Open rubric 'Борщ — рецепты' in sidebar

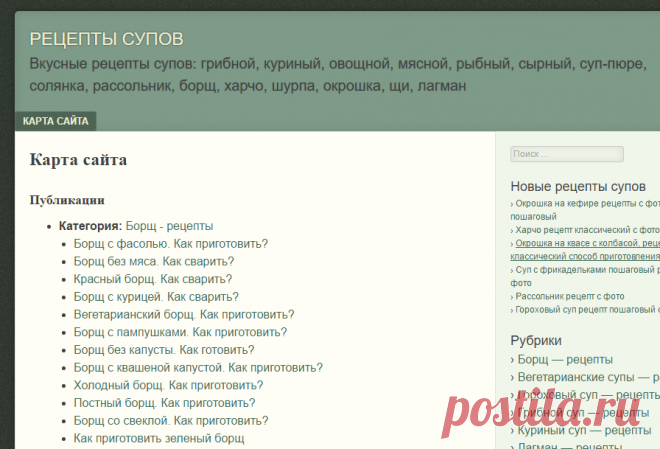pyautogui.click(x=565, y=360)
